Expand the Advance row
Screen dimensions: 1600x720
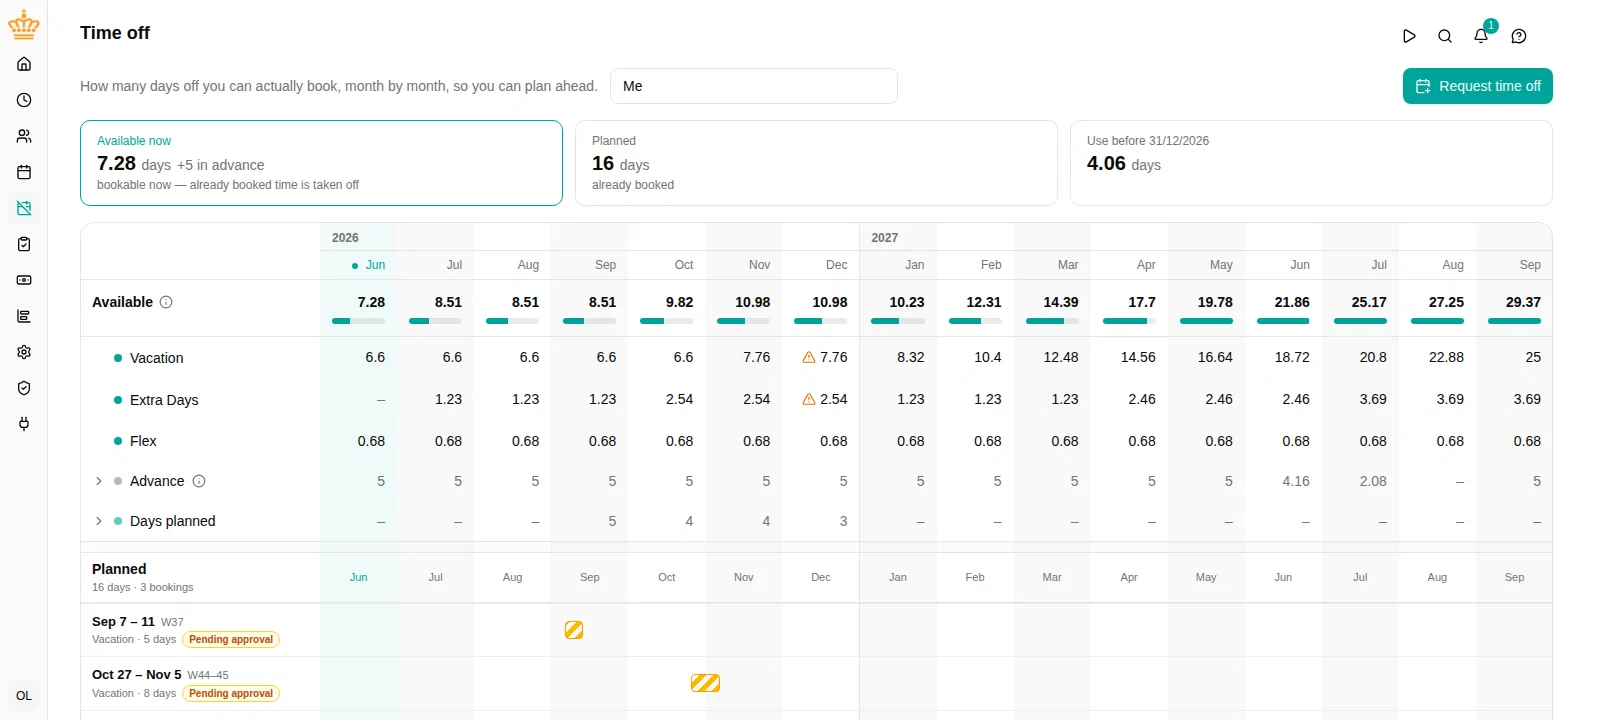(98, 481)
